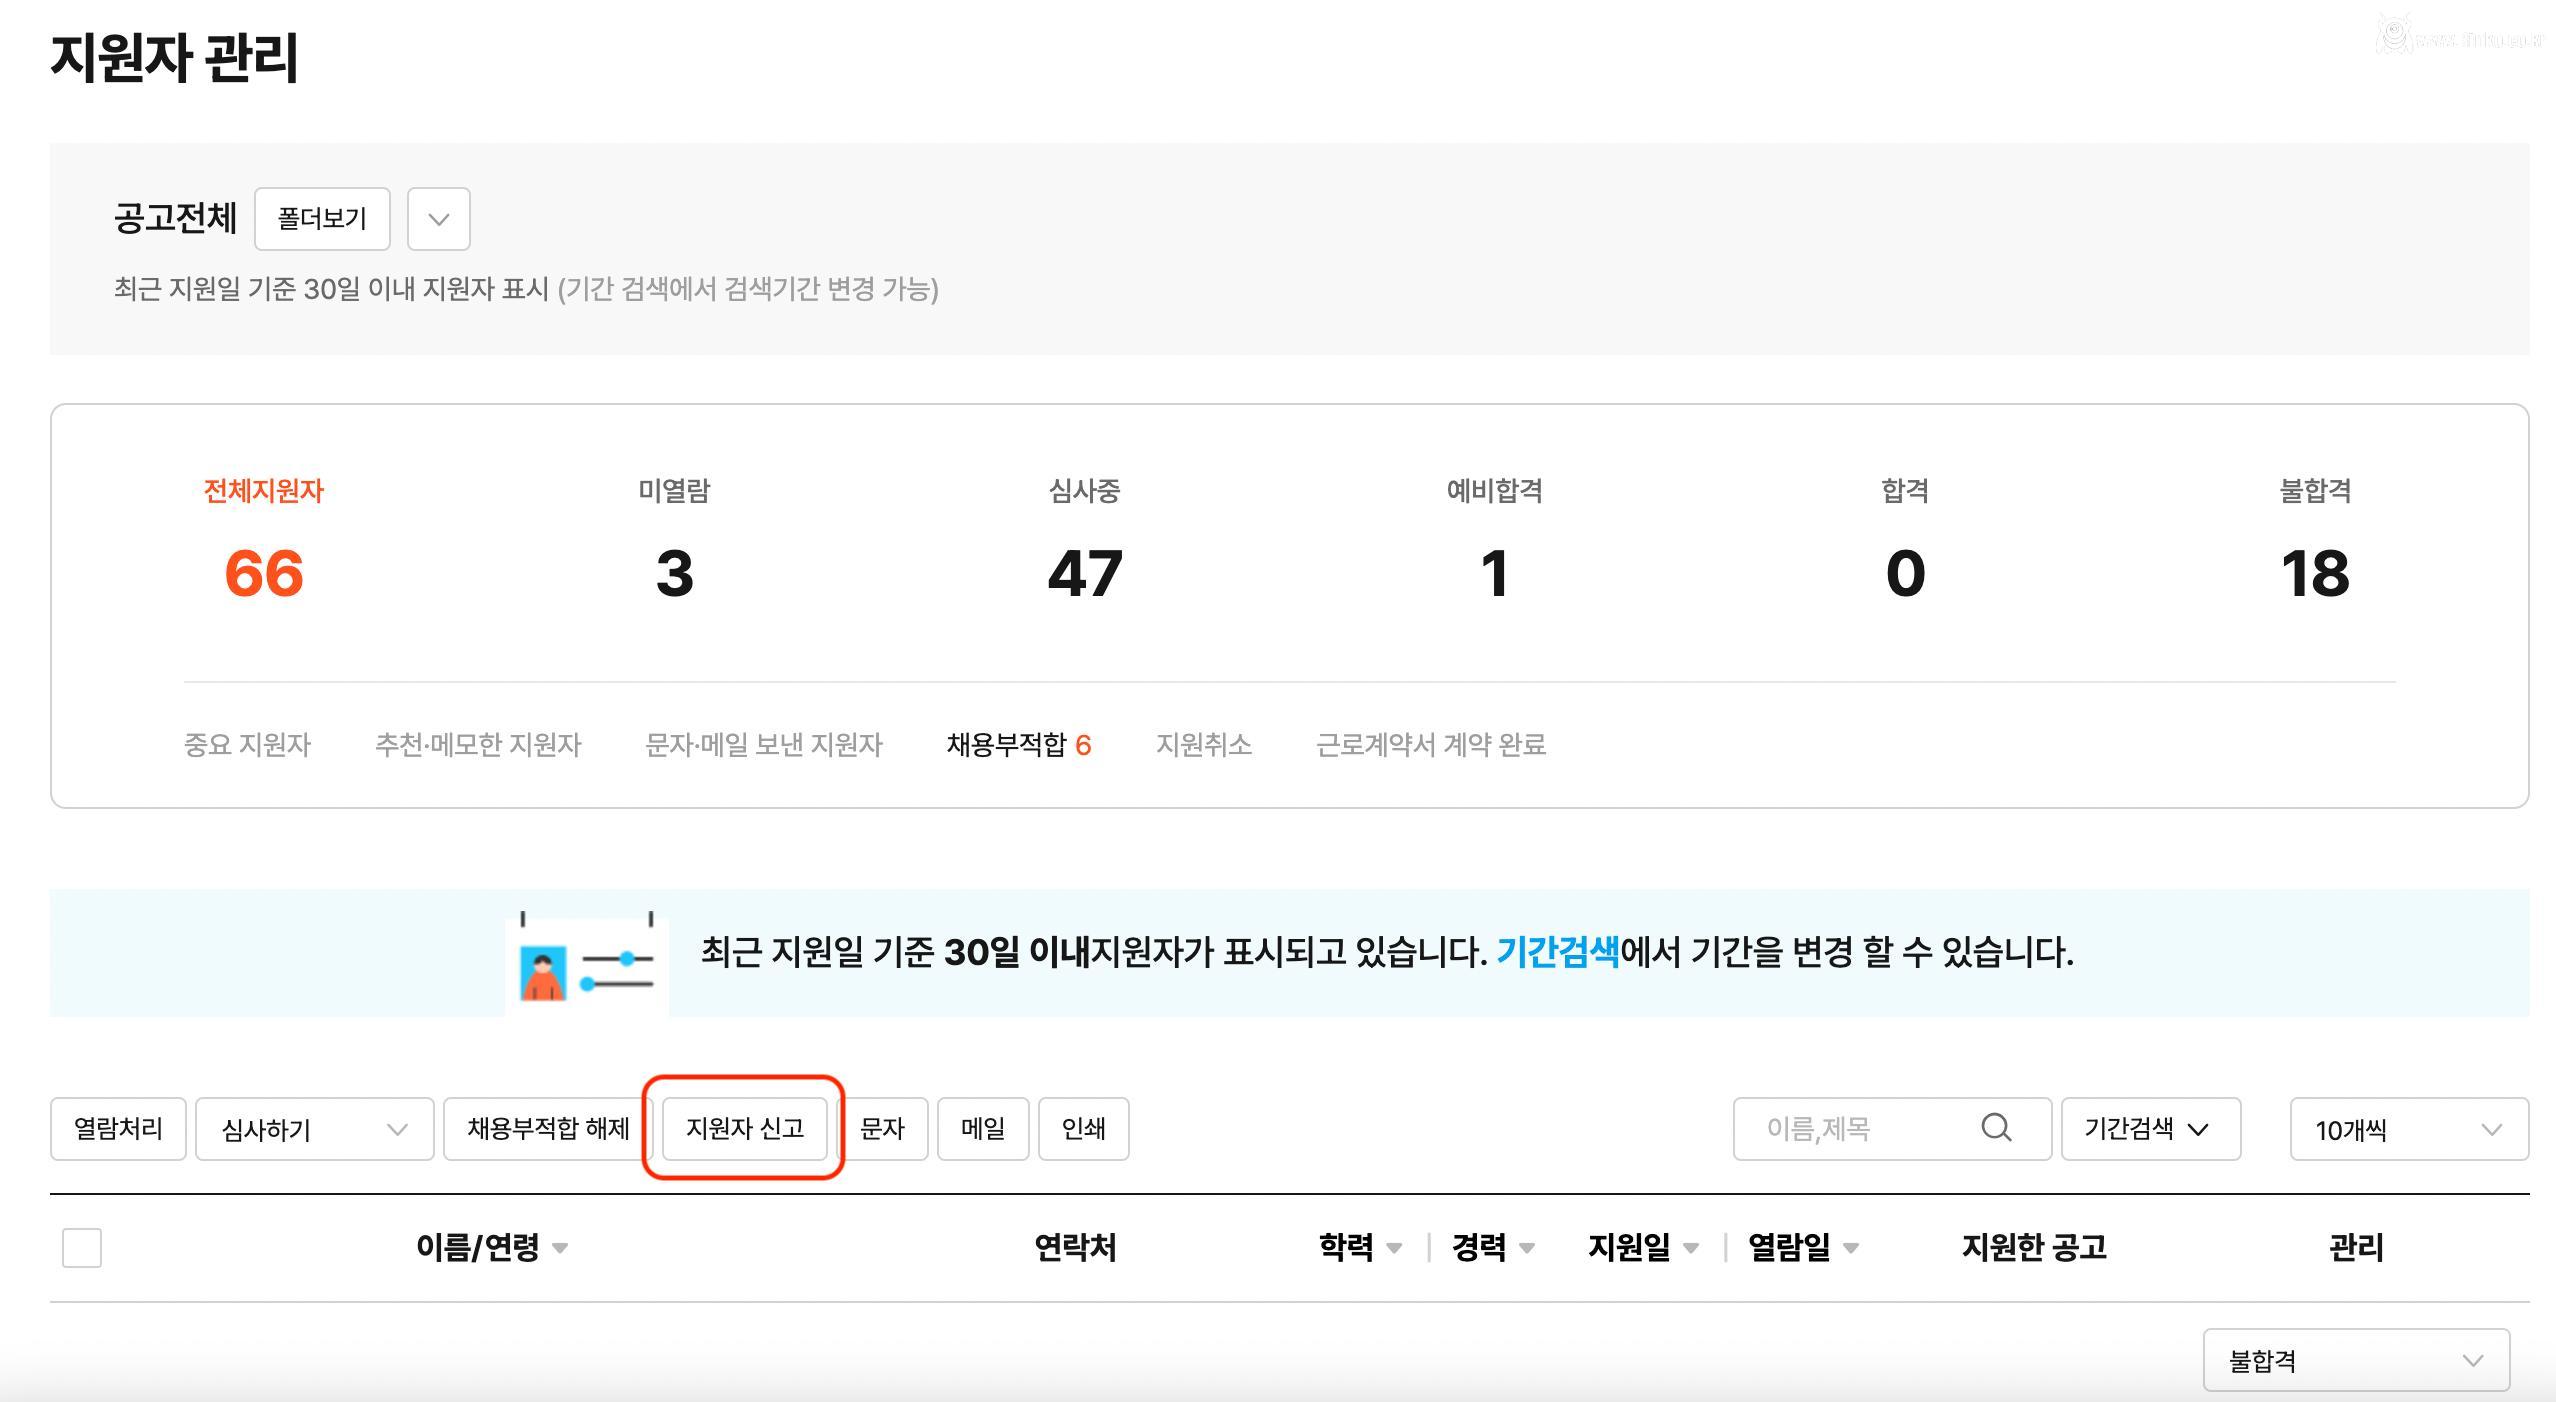This screenshot has height=1402, width=2556.
Task: Expand the chevron next to 폴더보기
Action: (x=438, y=219)
